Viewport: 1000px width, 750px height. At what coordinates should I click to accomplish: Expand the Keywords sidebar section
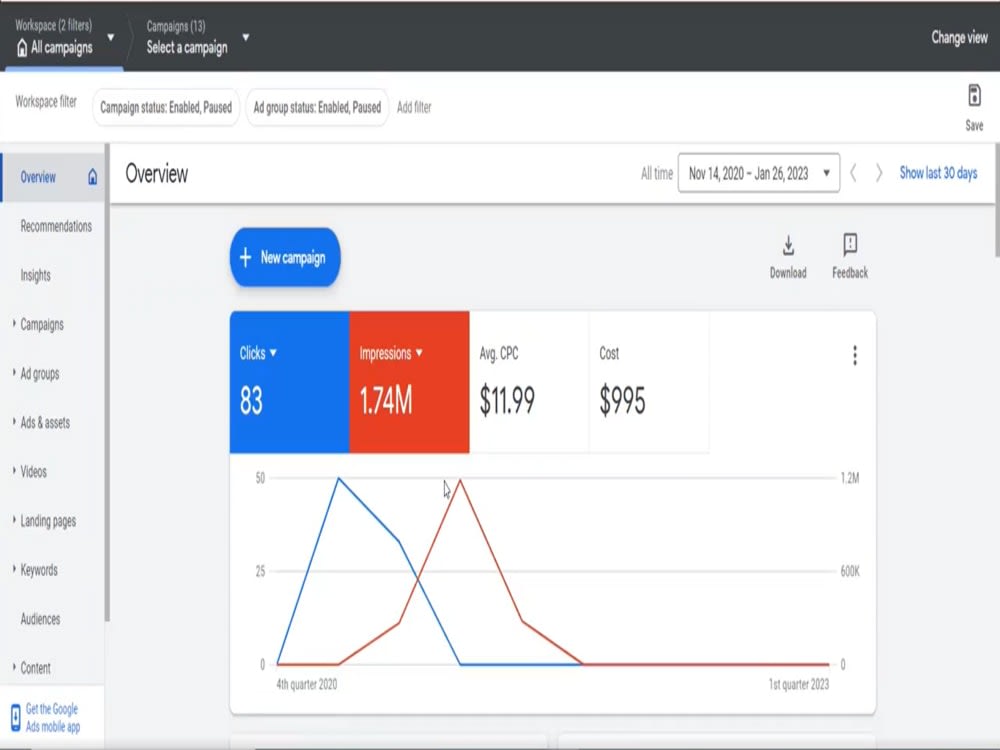[x=14, y=569]
